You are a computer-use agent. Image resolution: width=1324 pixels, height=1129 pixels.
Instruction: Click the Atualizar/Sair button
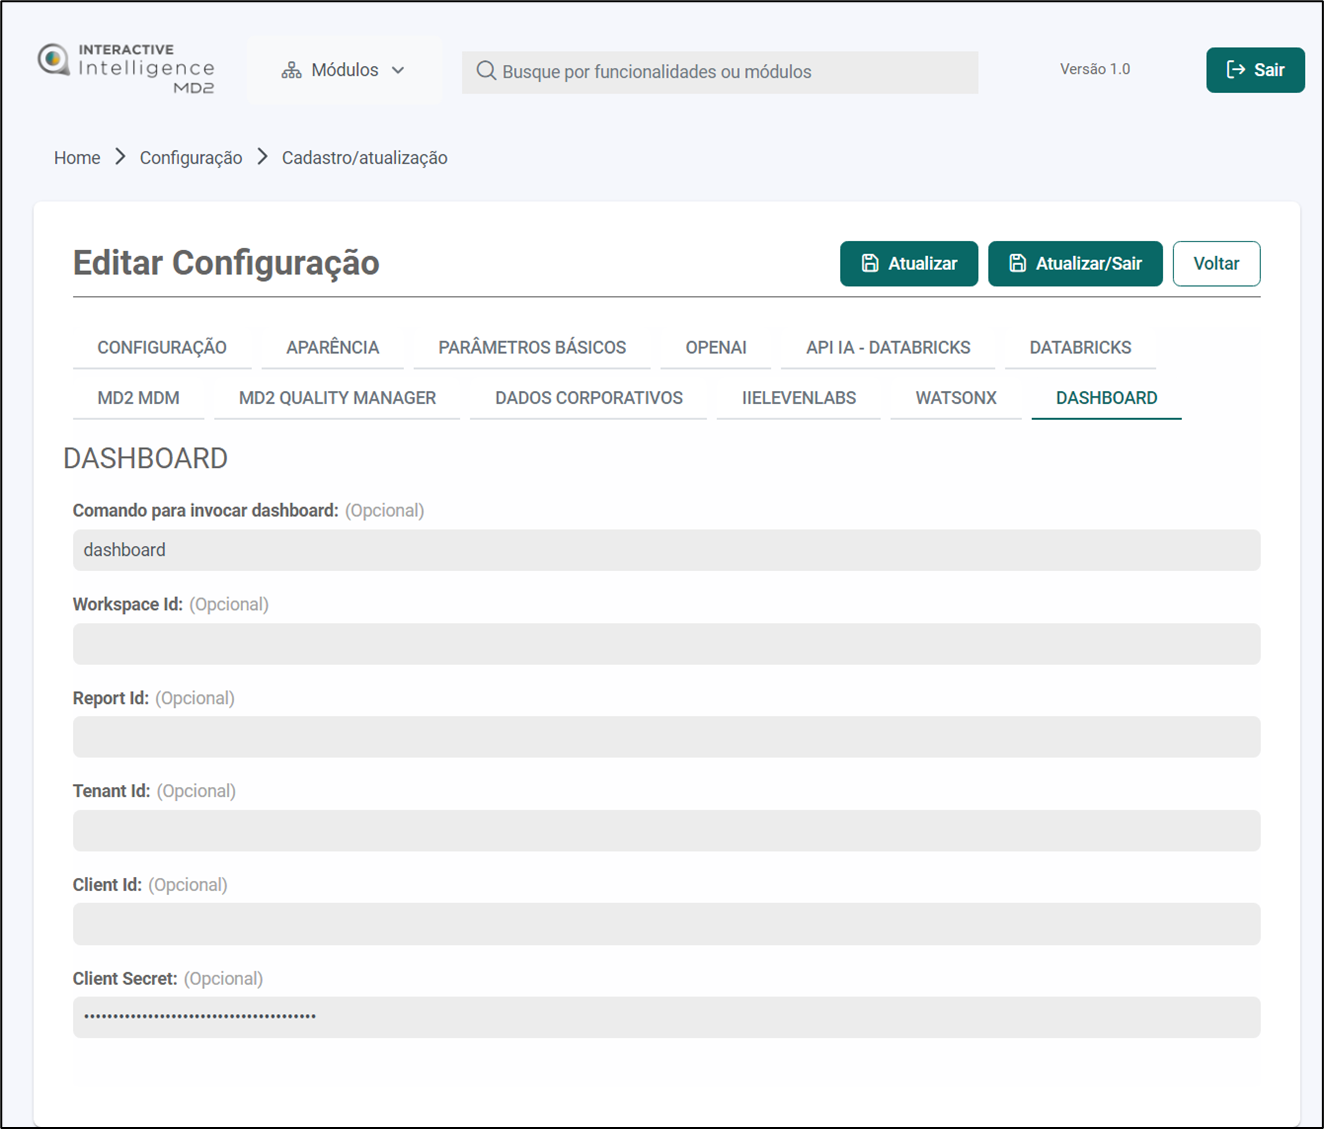(x=1074, y=264)
